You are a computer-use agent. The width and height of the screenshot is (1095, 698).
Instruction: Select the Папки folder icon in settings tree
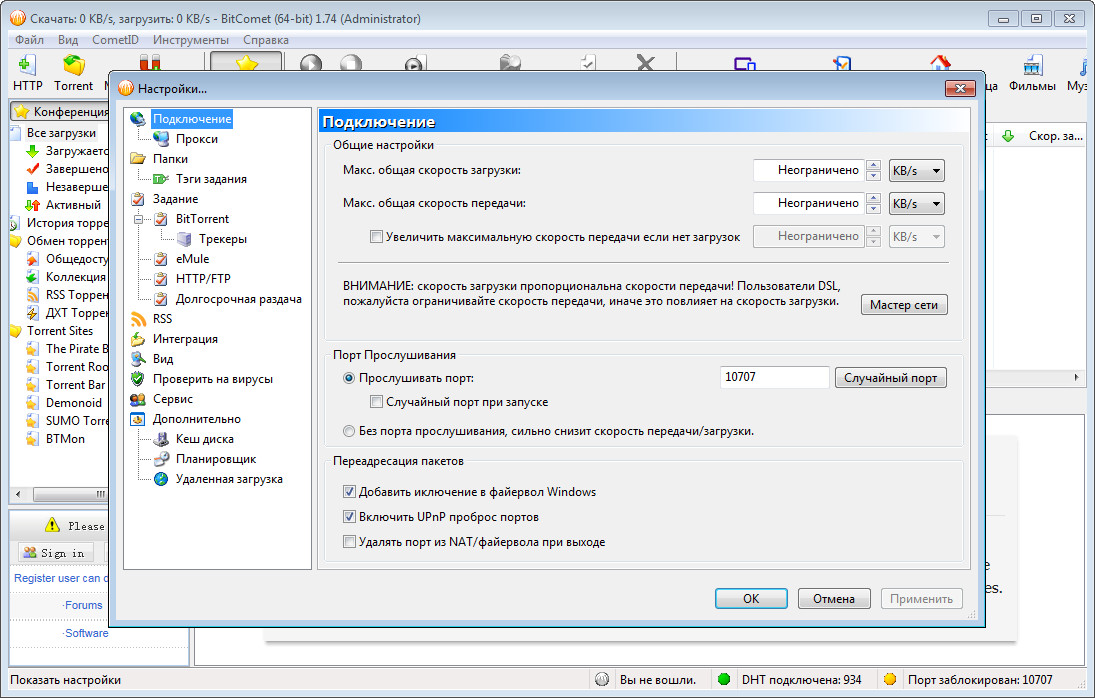138,159
